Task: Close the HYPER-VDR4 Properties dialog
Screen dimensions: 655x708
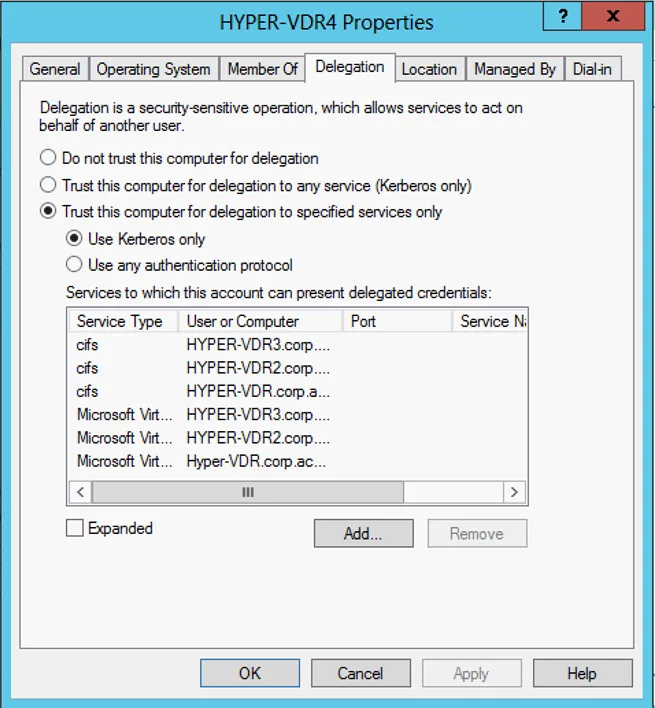Action: tap(613, 16)
